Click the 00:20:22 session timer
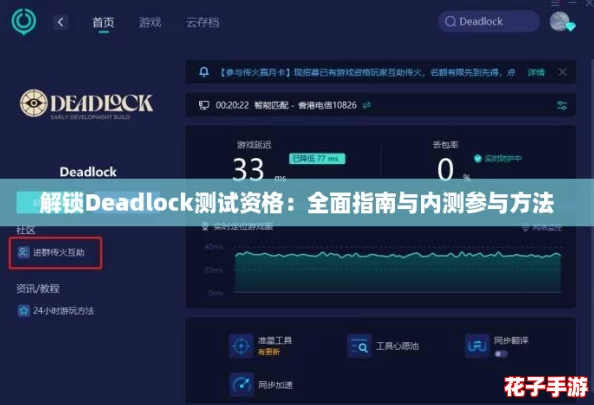The image size is (594, 405). tap(232, 105)
